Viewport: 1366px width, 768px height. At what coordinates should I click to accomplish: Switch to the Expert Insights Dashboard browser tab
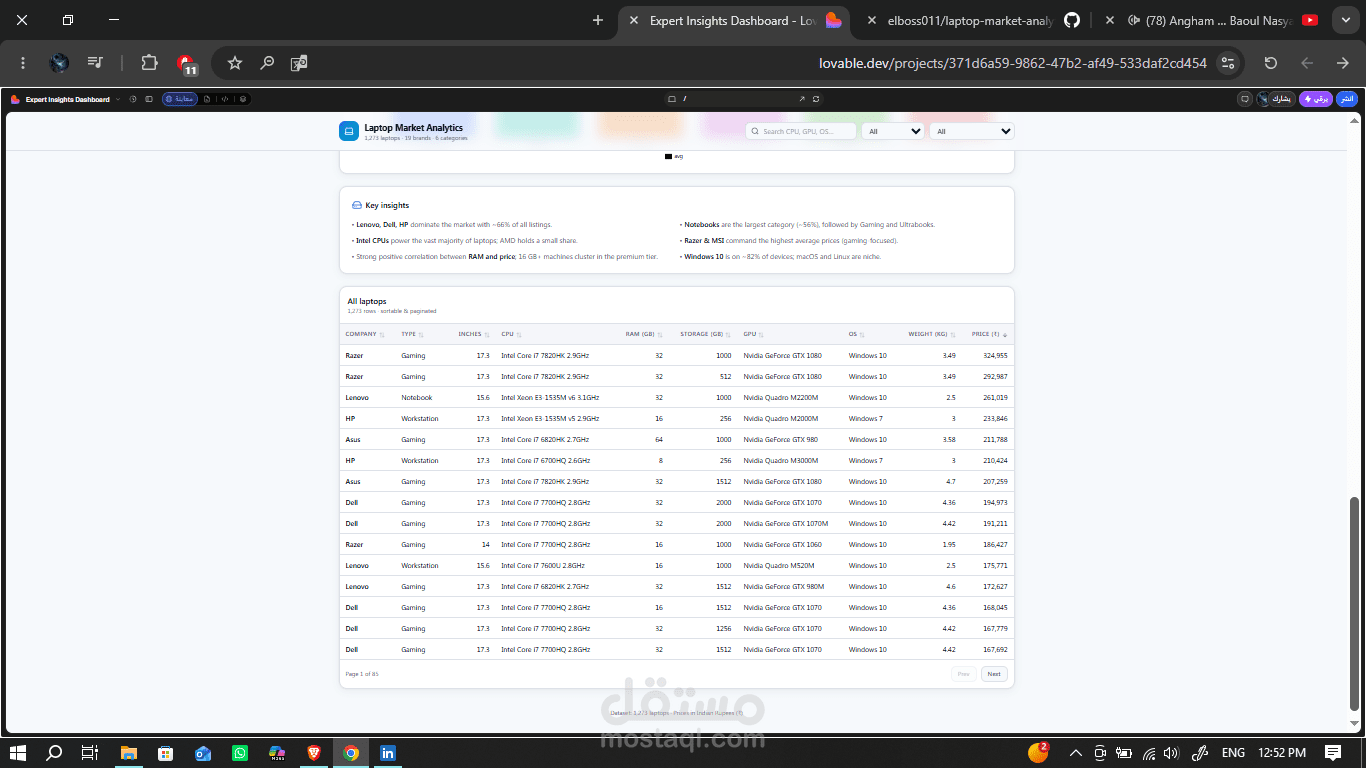point(734,20)
